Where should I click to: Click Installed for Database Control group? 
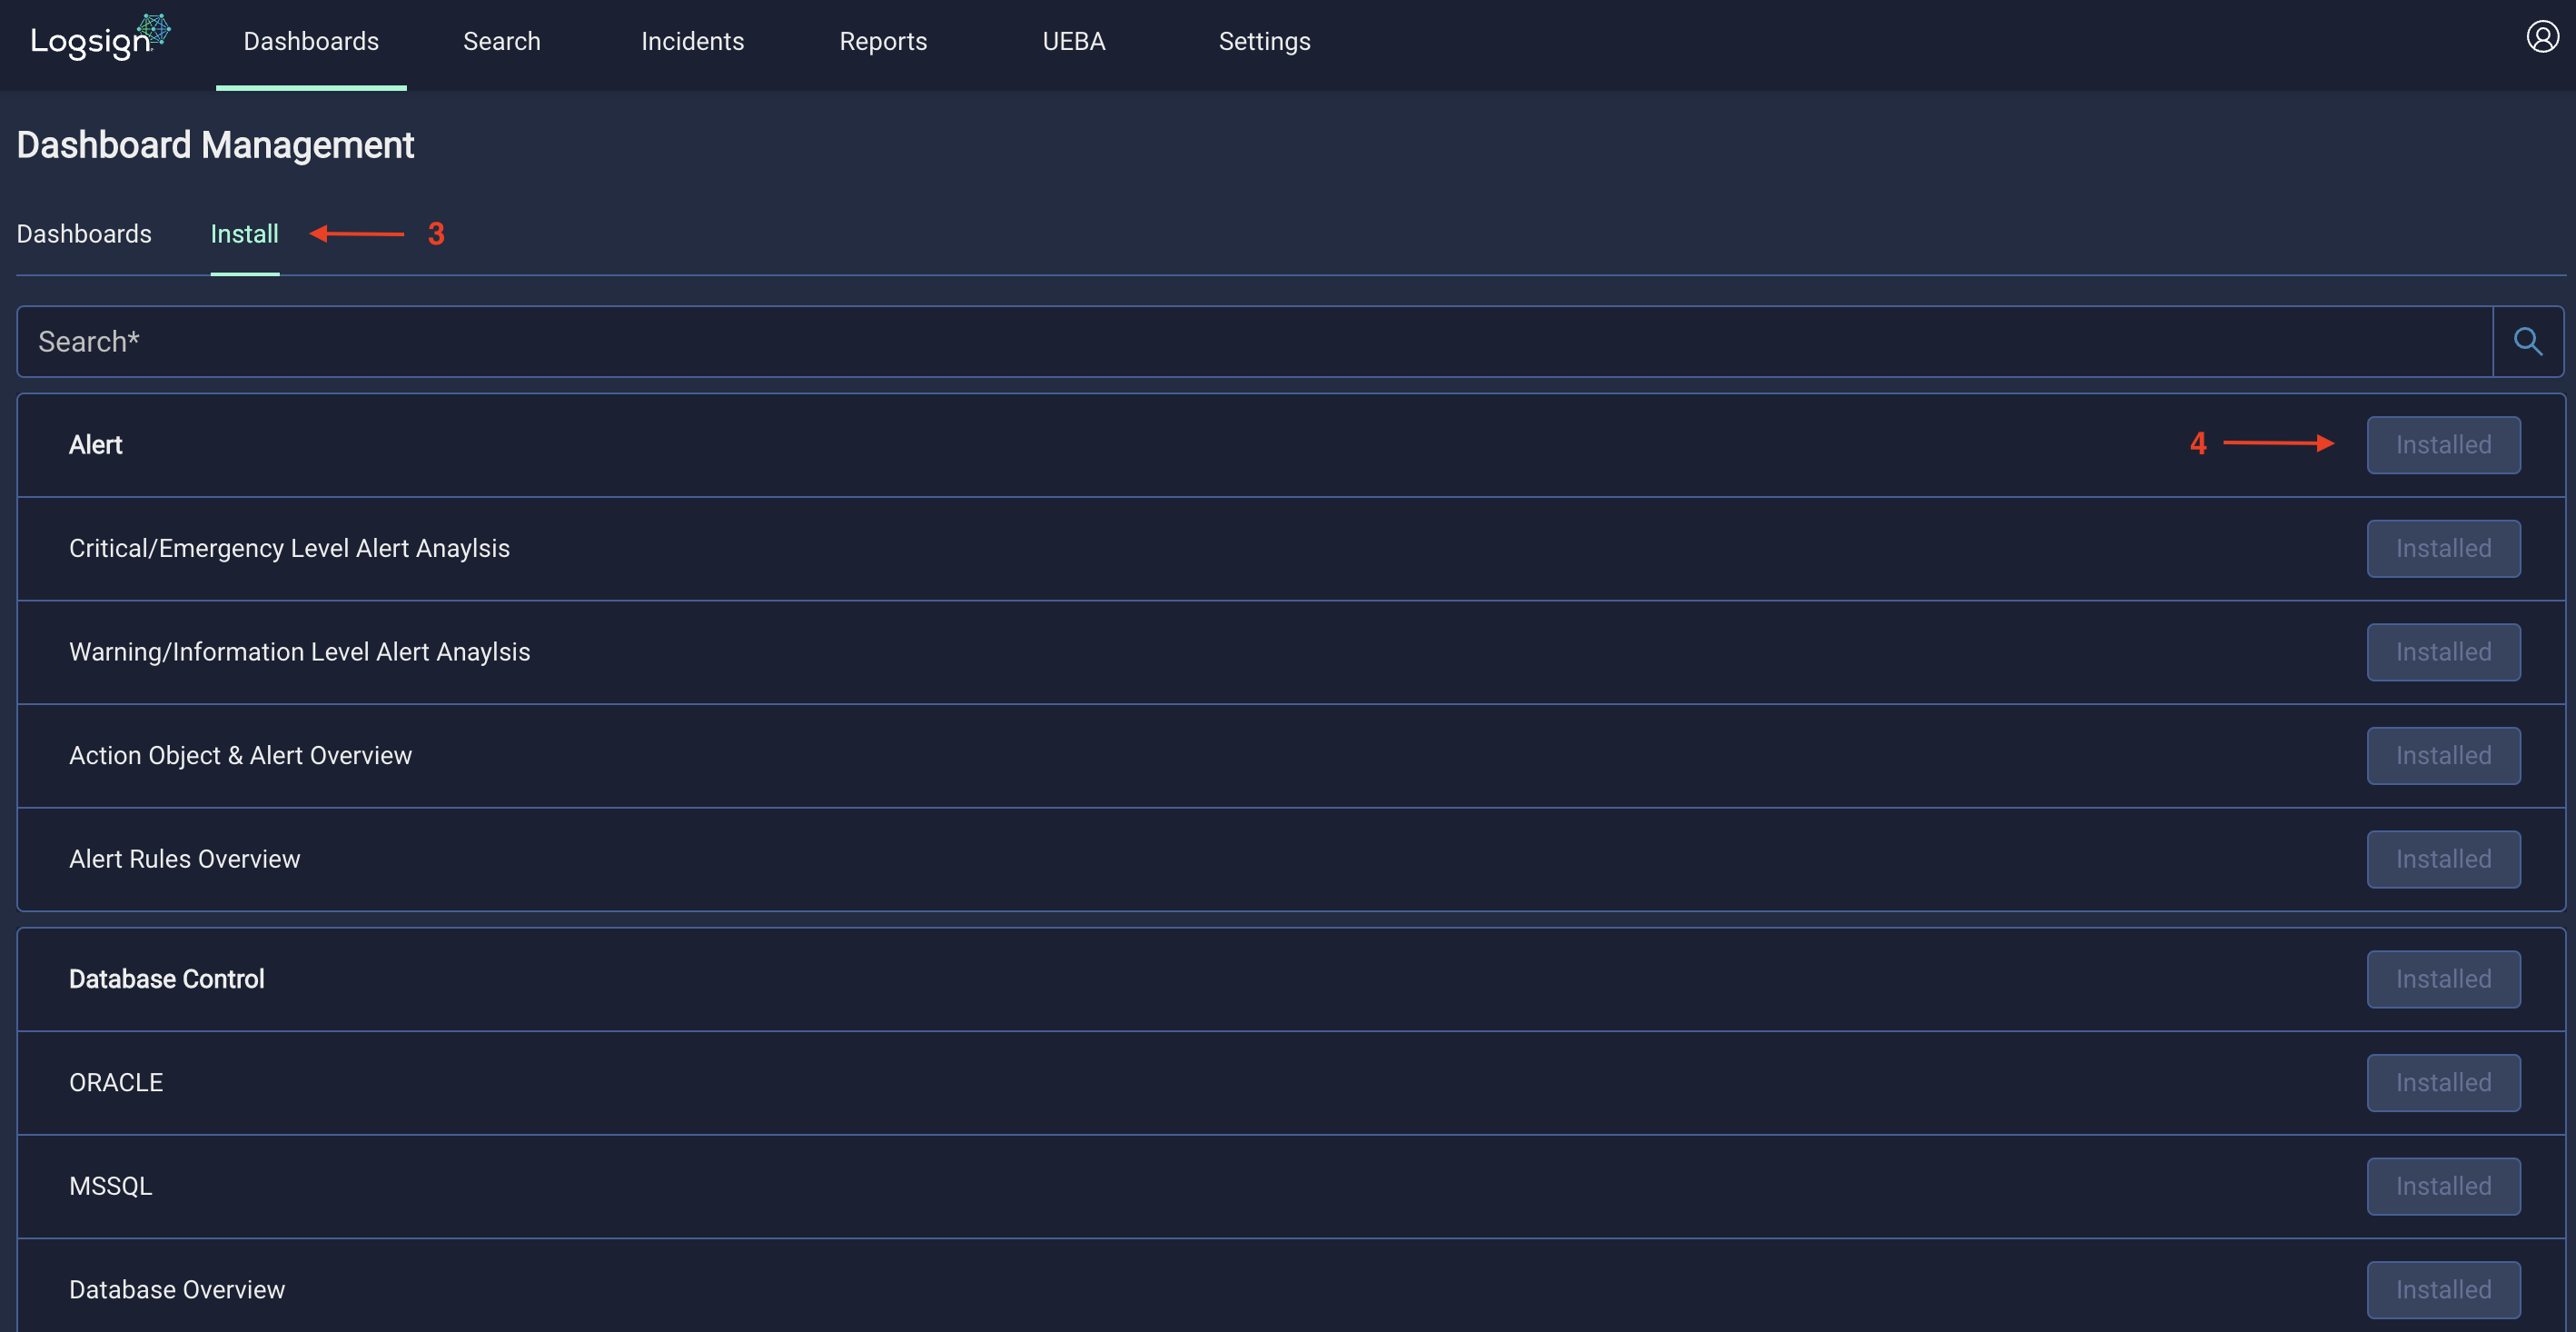[2443, 979]
